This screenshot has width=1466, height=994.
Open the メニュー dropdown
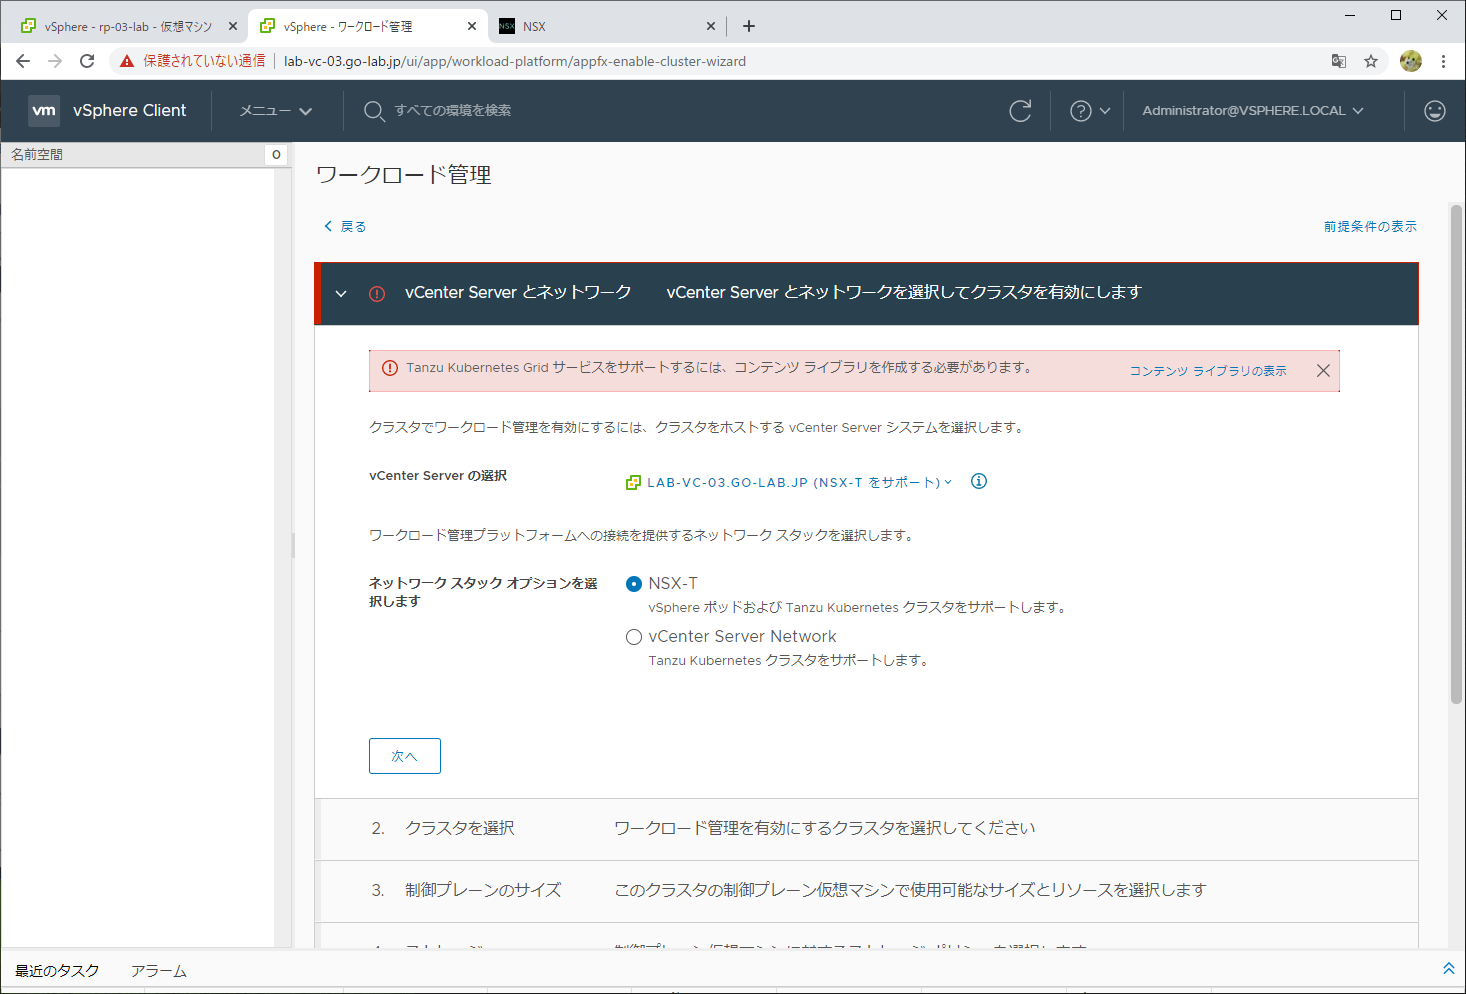click(276, 111)
